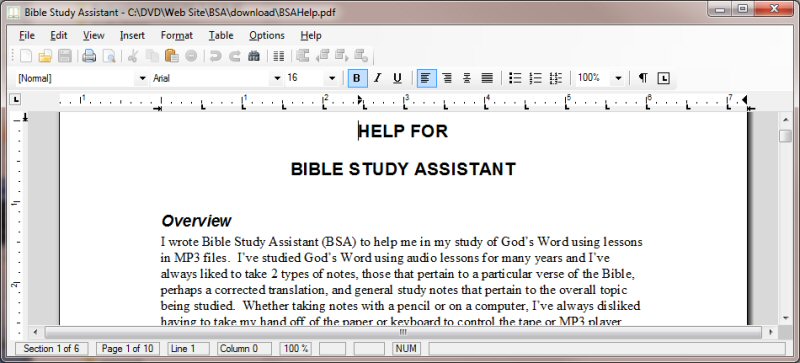Toggle Italic formatting
The width and height of the screenshot is (800, 363).
[x=378, y=78]
